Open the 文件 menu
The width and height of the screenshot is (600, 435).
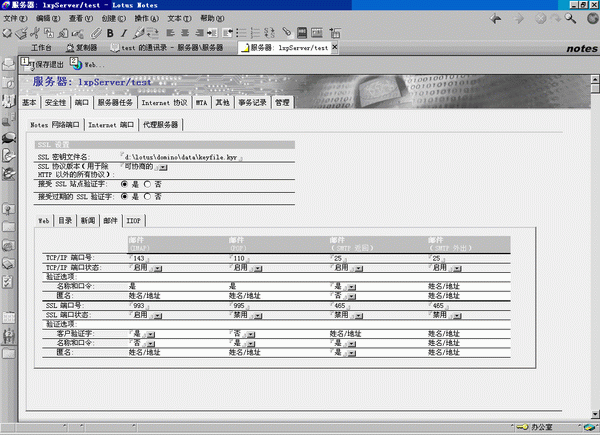click(15, 18)
